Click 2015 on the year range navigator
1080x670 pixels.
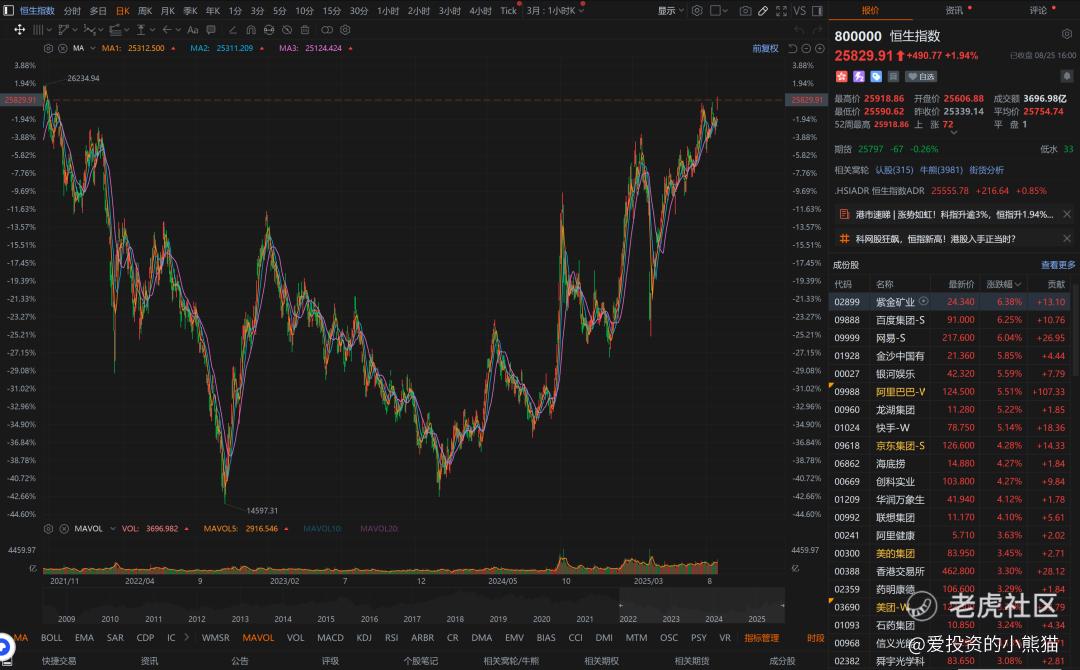326,618
